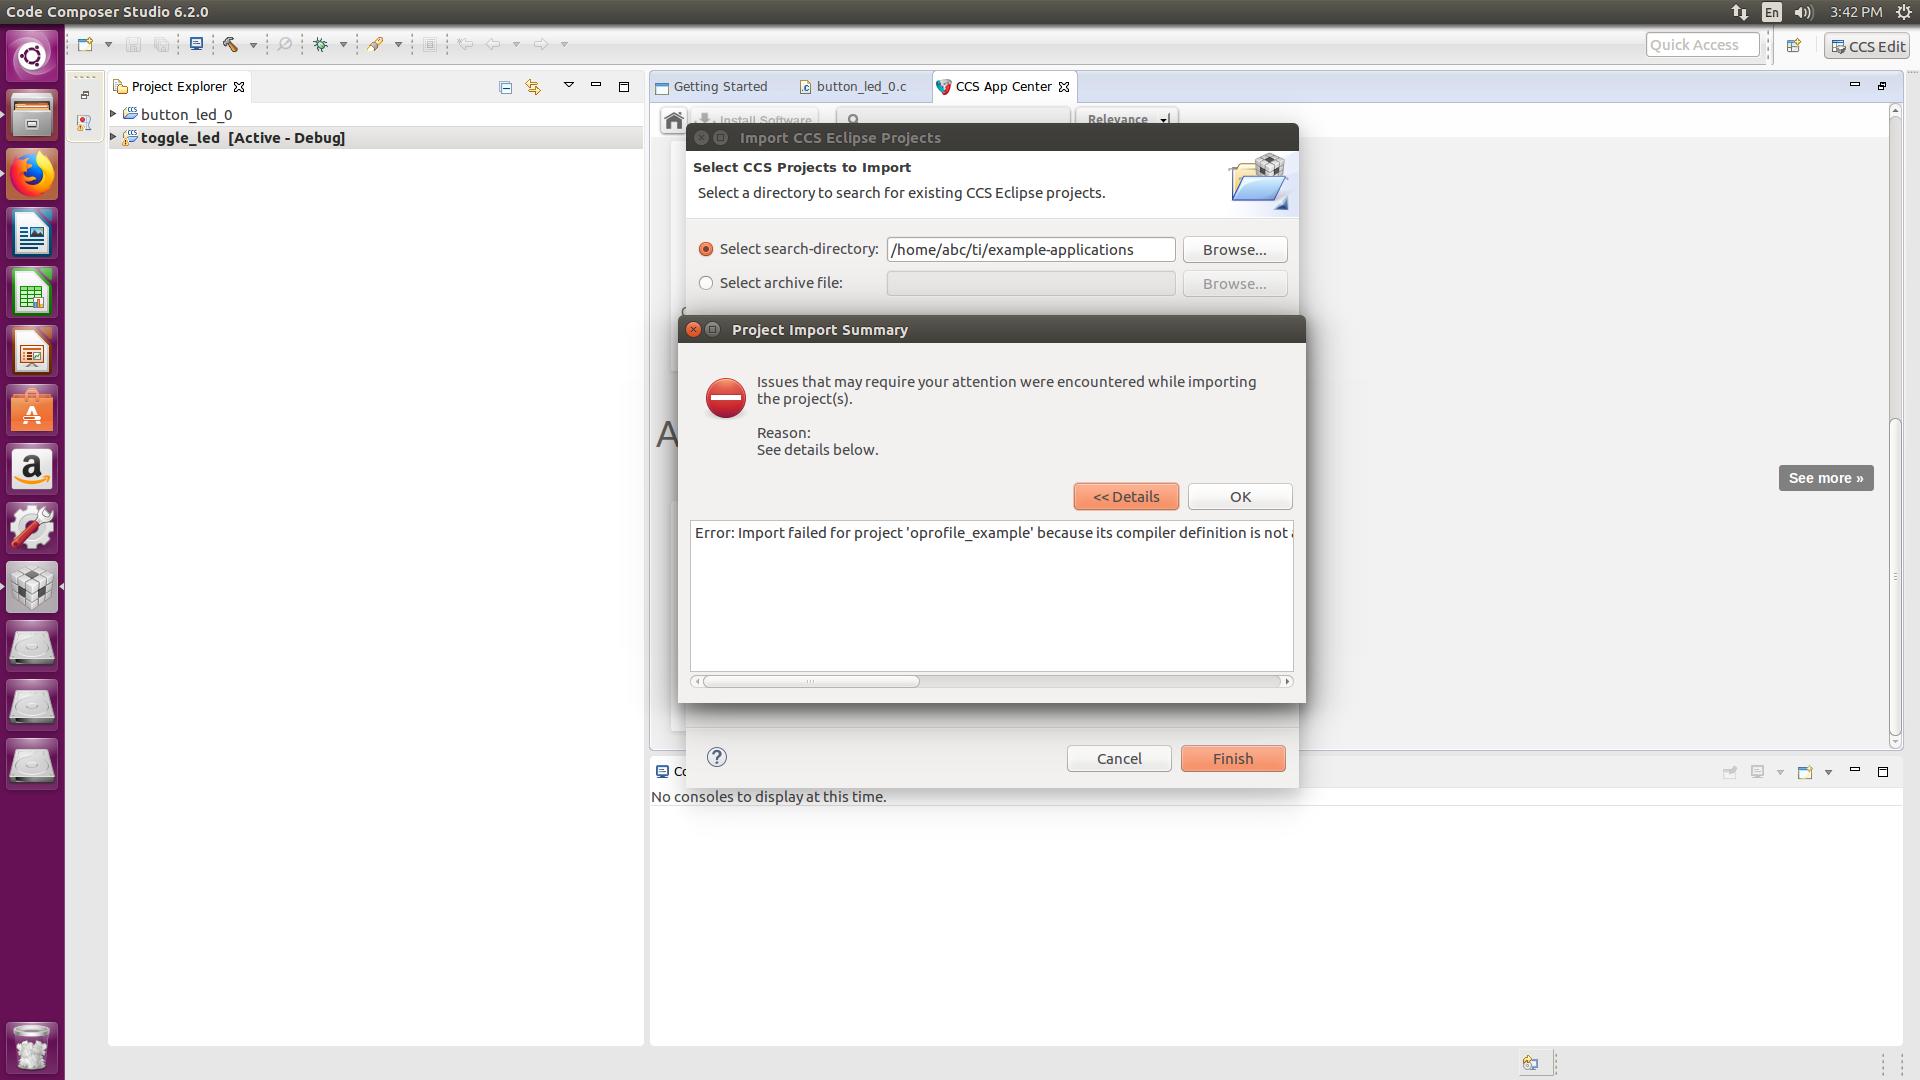Screen dimensions: 1920x1080
Task: Click the App Center Home icon
Action: point(674,121)
